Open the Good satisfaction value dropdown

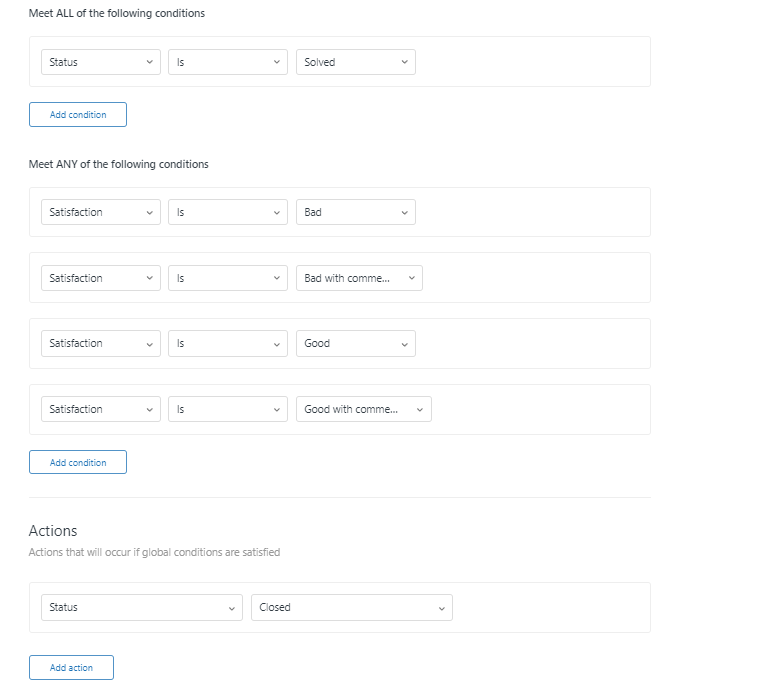(355, 343)
